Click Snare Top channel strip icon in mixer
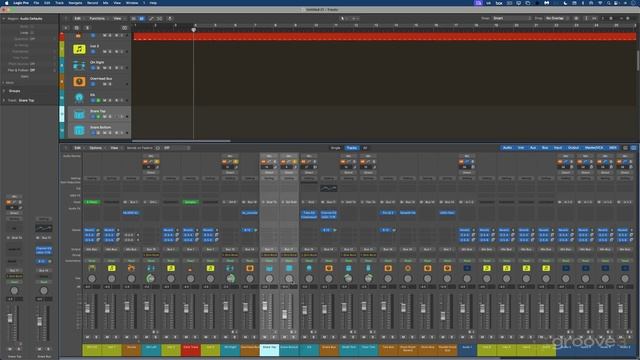640x360 pixels. (269, 268)
